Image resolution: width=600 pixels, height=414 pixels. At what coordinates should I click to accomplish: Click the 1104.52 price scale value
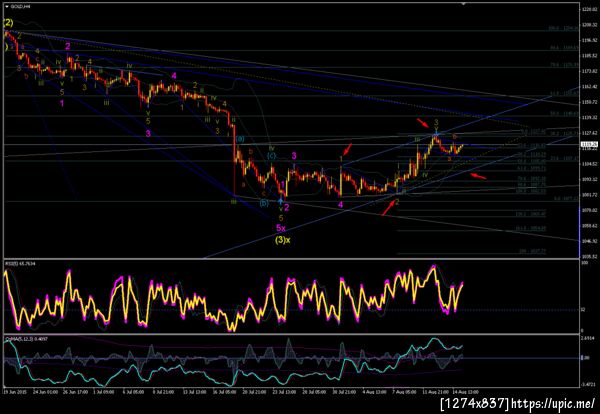point(589,164)
